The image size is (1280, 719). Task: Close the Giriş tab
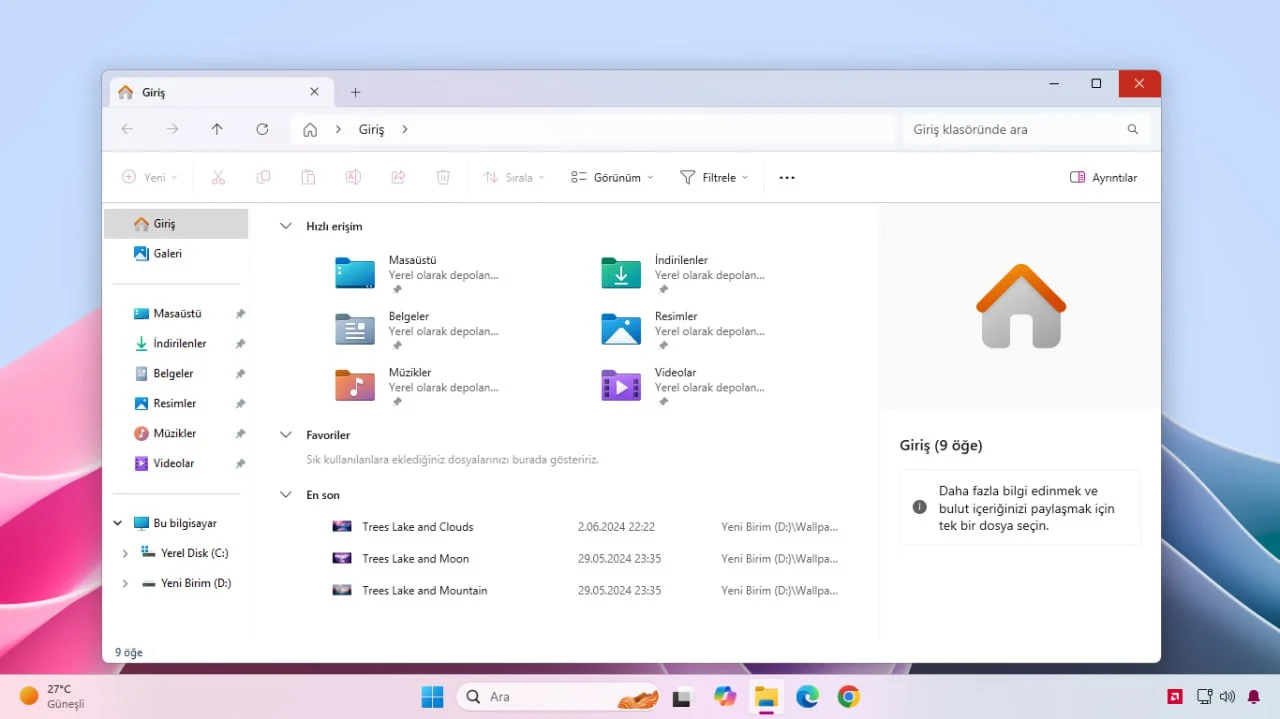tap(314, 91)
